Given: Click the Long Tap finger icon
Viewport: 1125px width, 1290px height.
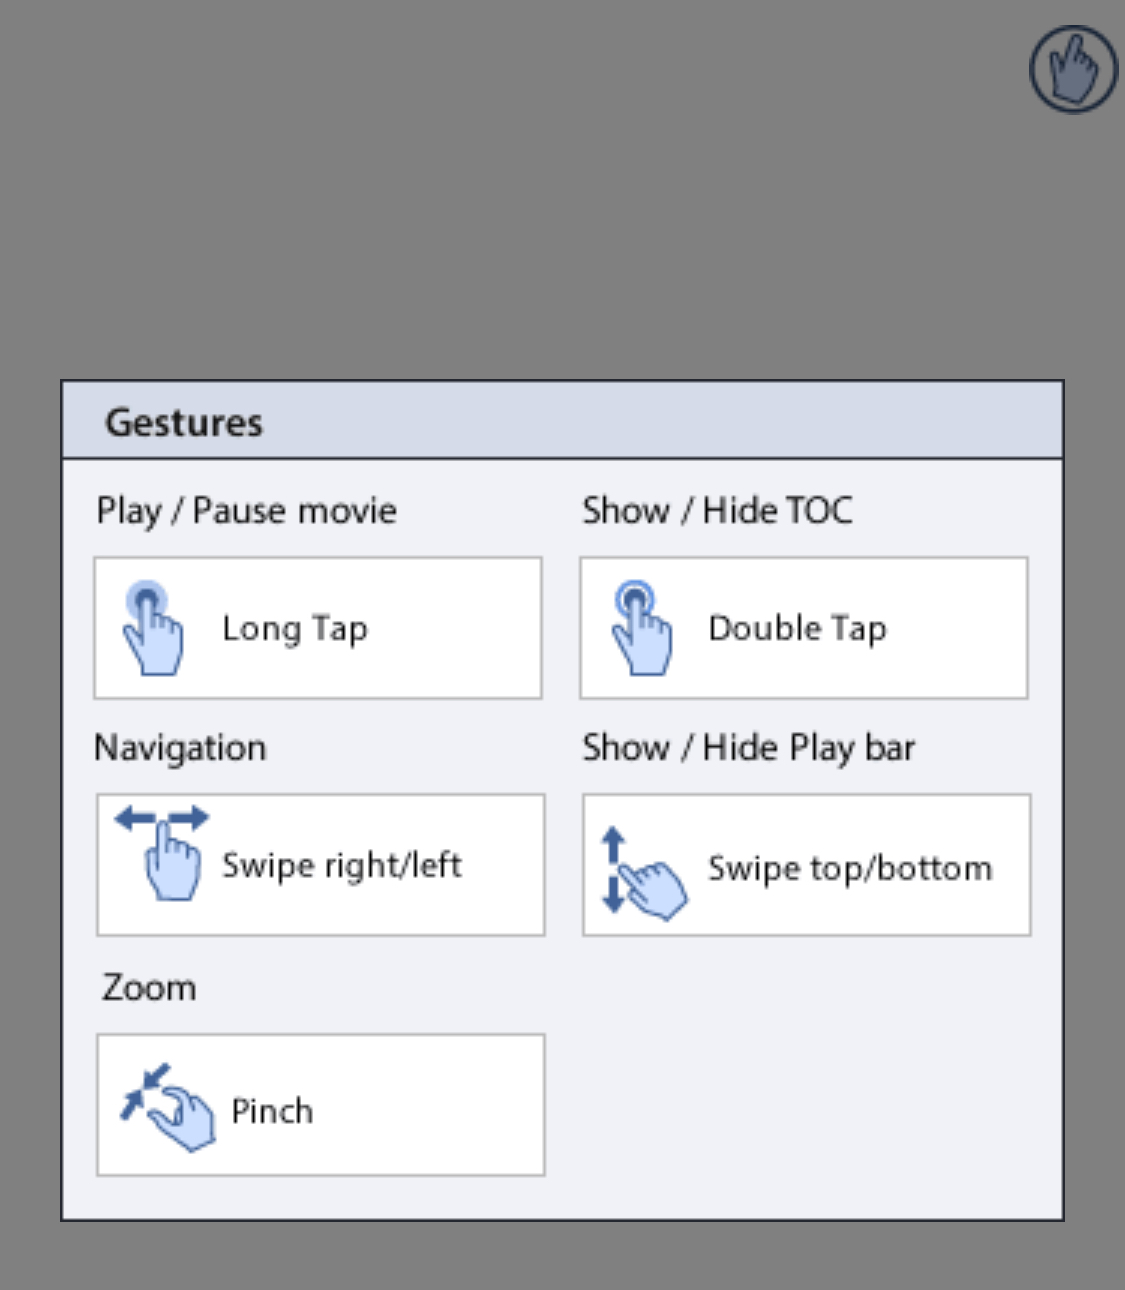Looking at the screenshot, I should pyautogui.click(x=152, y=628).
